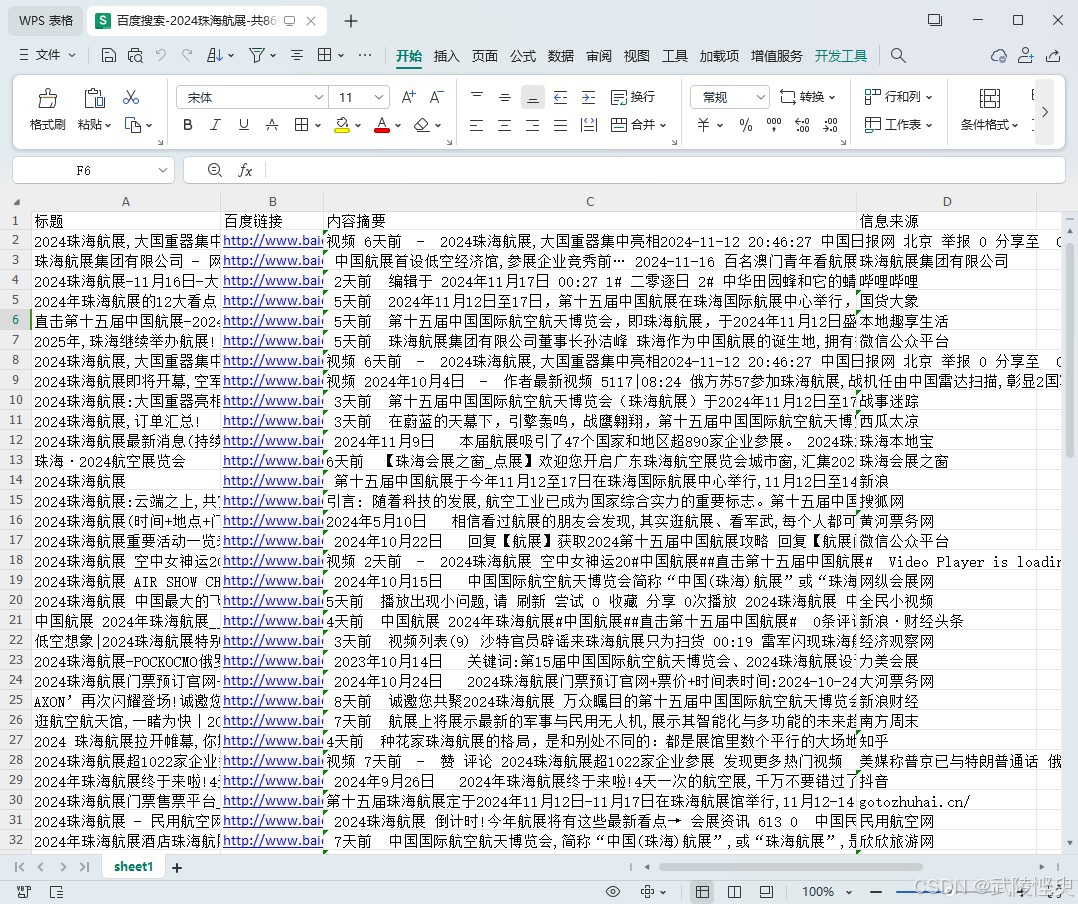Screen dimensions: 1078x904
Task: Align text right
Action: pyautogui.click(x=532, y=125)
